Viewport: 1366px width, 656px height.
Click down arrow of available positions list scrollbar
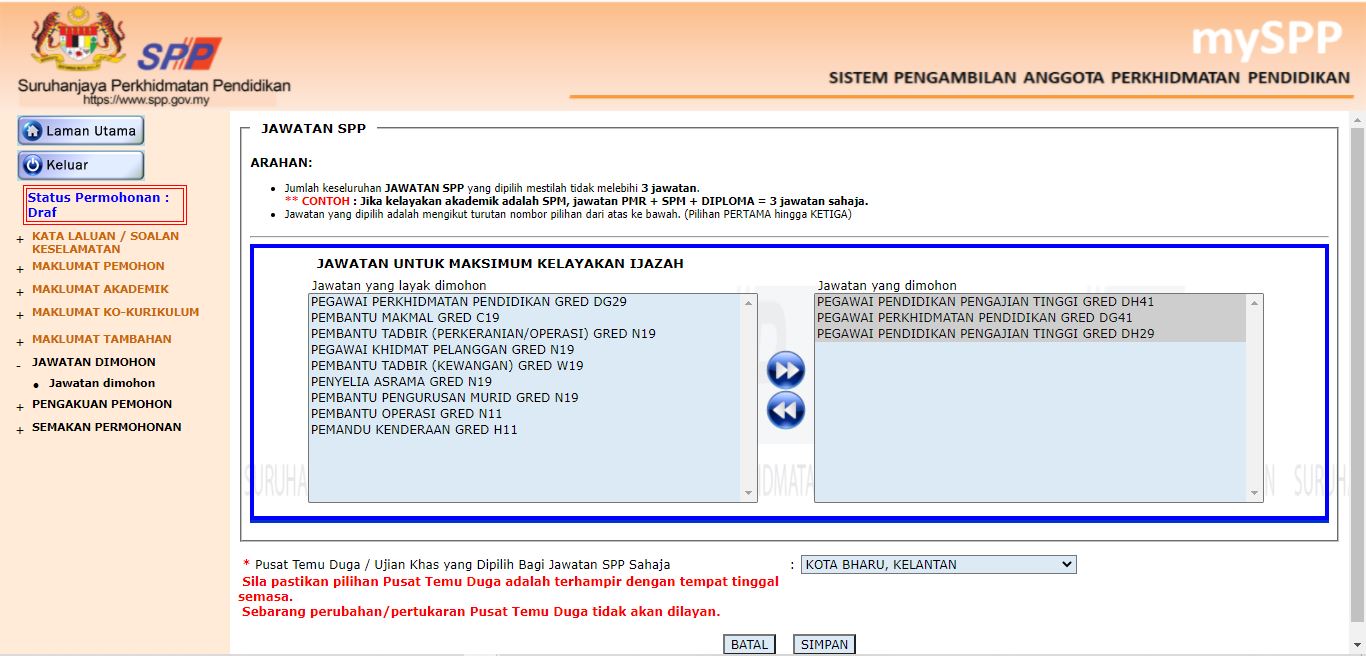click(x=749, y=493)
